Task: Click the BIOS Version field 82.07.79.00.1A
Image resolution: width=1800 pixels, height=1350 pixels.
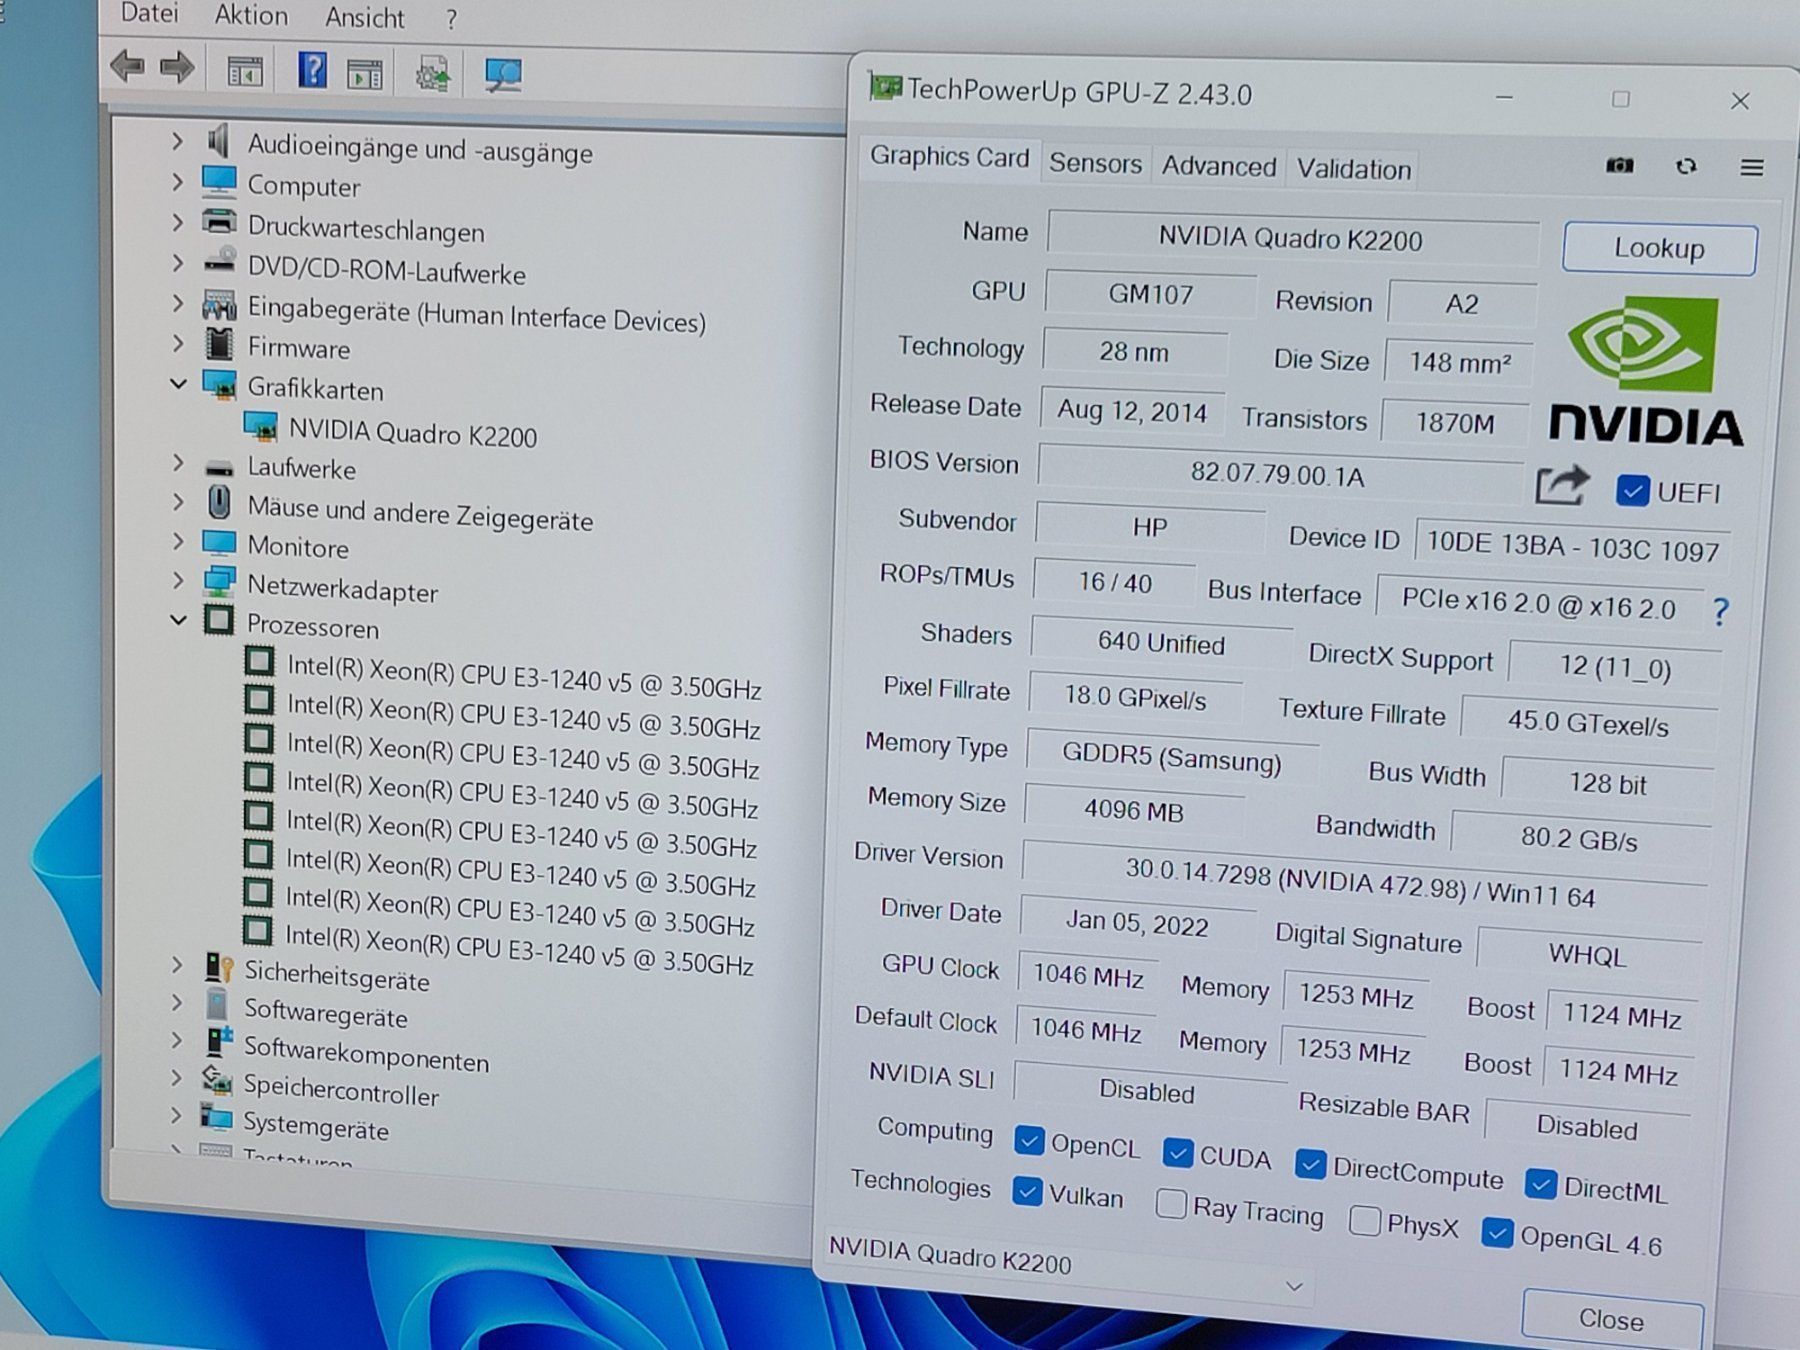Action: pos(1278,473)
